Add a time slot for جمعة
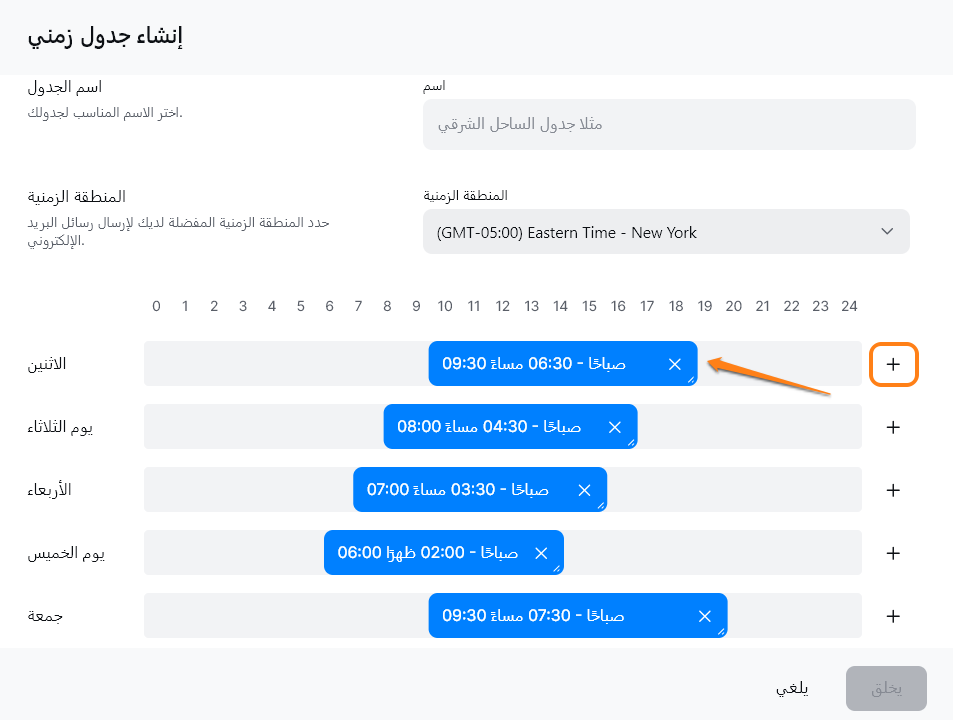 894,616
